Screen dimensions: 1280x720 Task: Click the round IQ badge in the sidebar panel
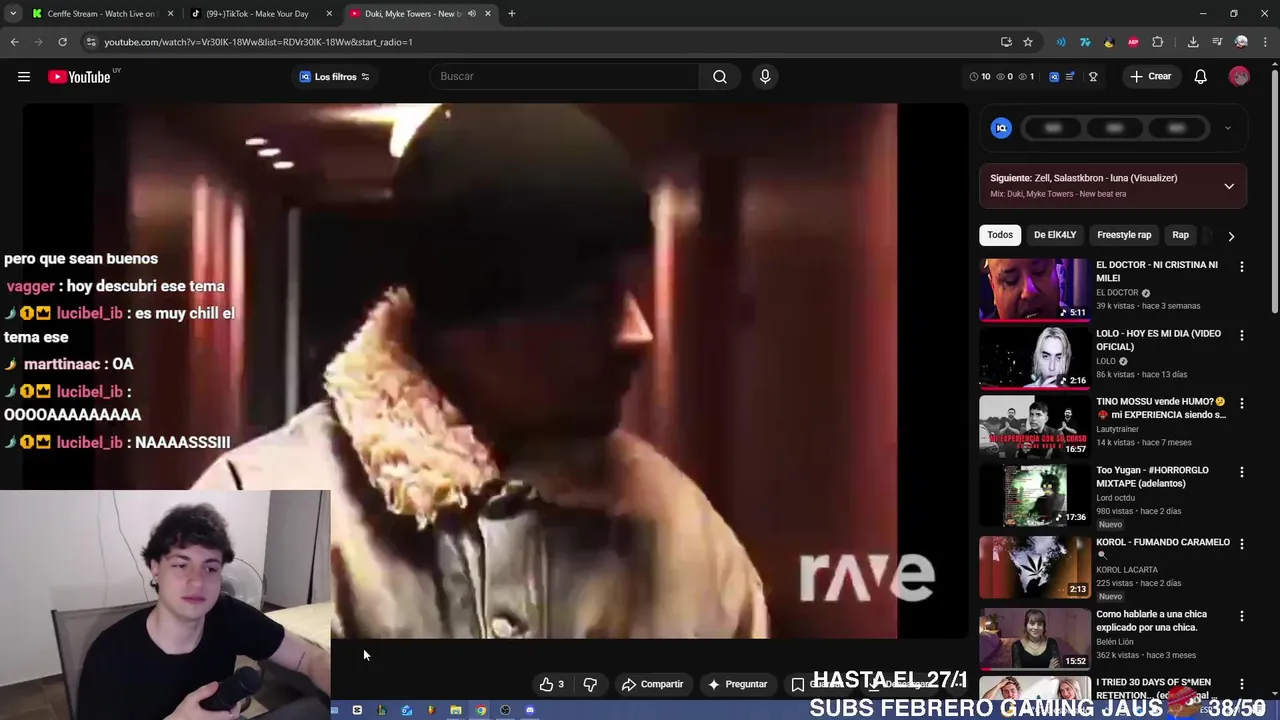[x=1001, y=128]
